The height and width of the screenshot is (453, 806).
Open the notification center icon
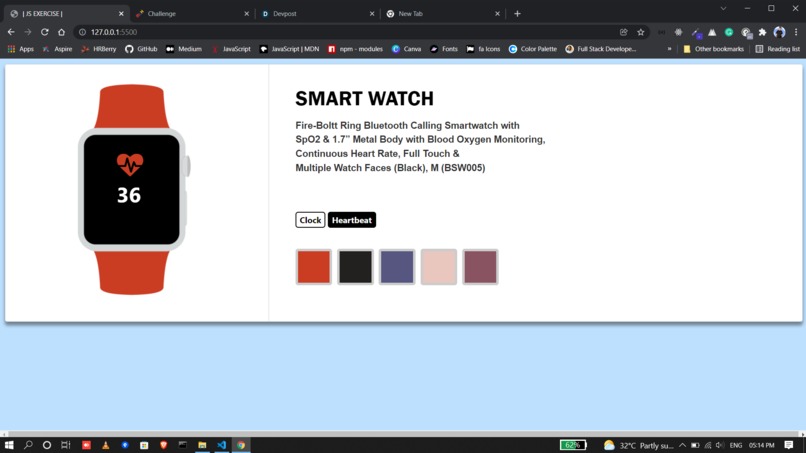[789, 445]
